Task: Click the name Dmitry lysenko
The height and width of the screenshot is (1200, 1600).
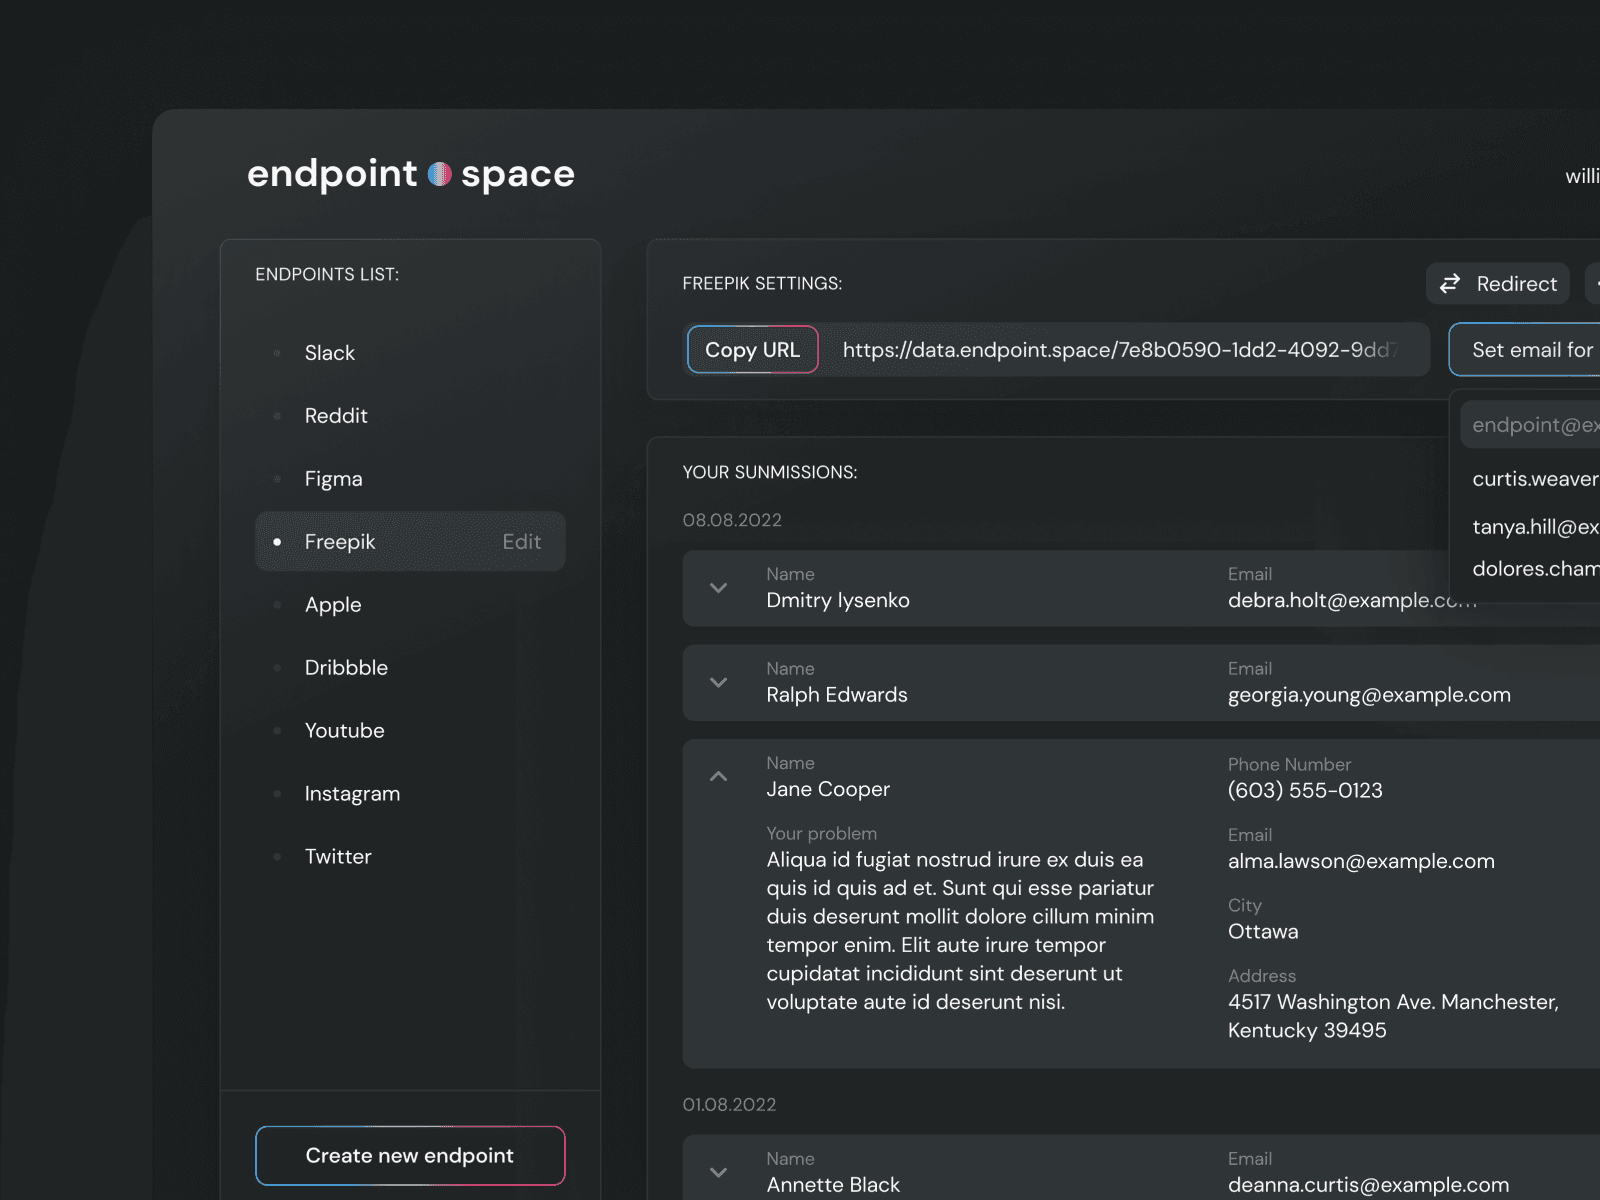Action: 838,601
